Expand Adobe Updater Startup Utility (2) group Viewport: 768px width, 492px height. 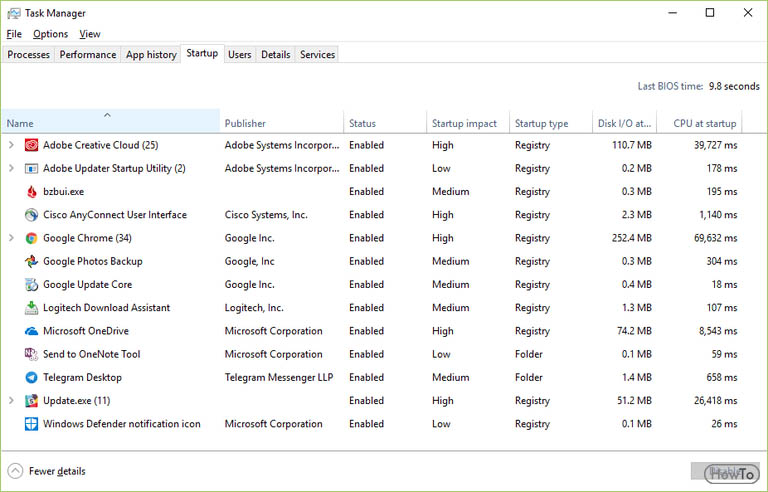(11, 168)
